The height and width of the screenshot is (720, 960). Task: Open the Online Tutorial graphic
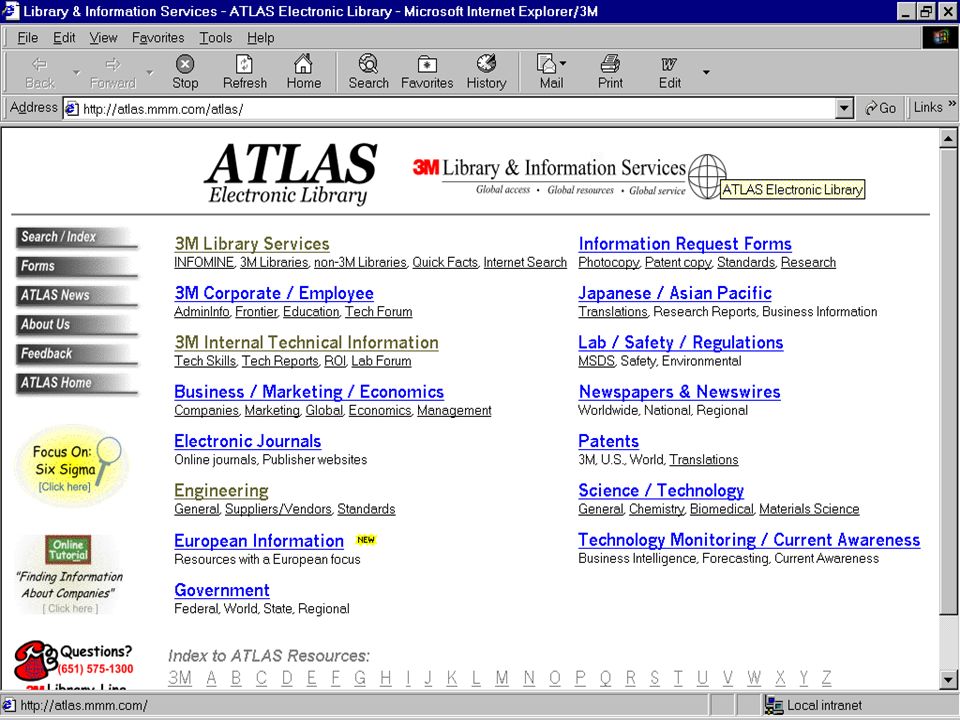click(68, 550)
